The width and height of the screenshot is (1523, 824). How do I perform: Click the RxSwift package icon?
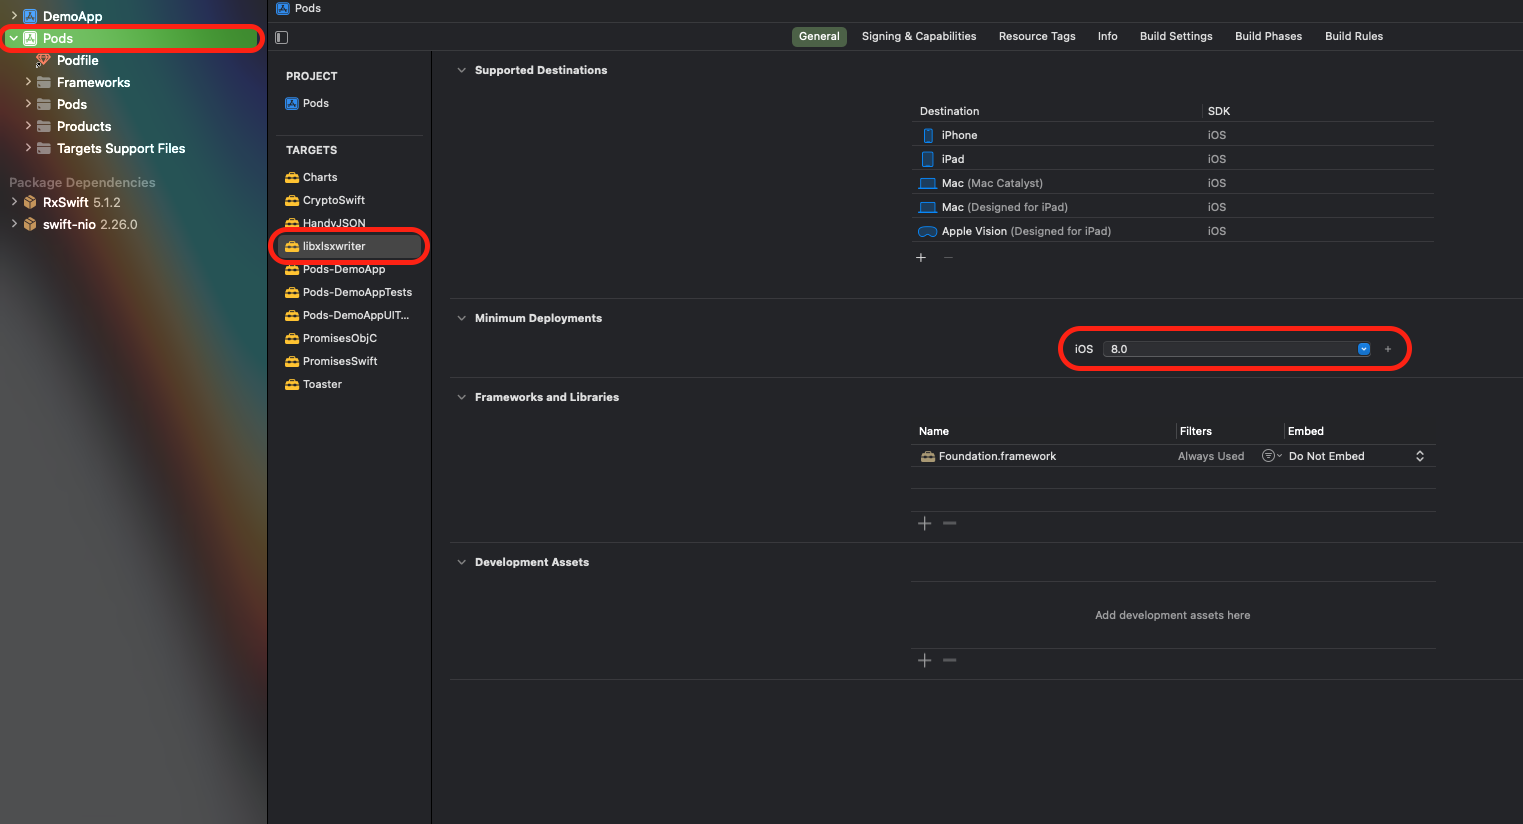(x=30, y=202)
